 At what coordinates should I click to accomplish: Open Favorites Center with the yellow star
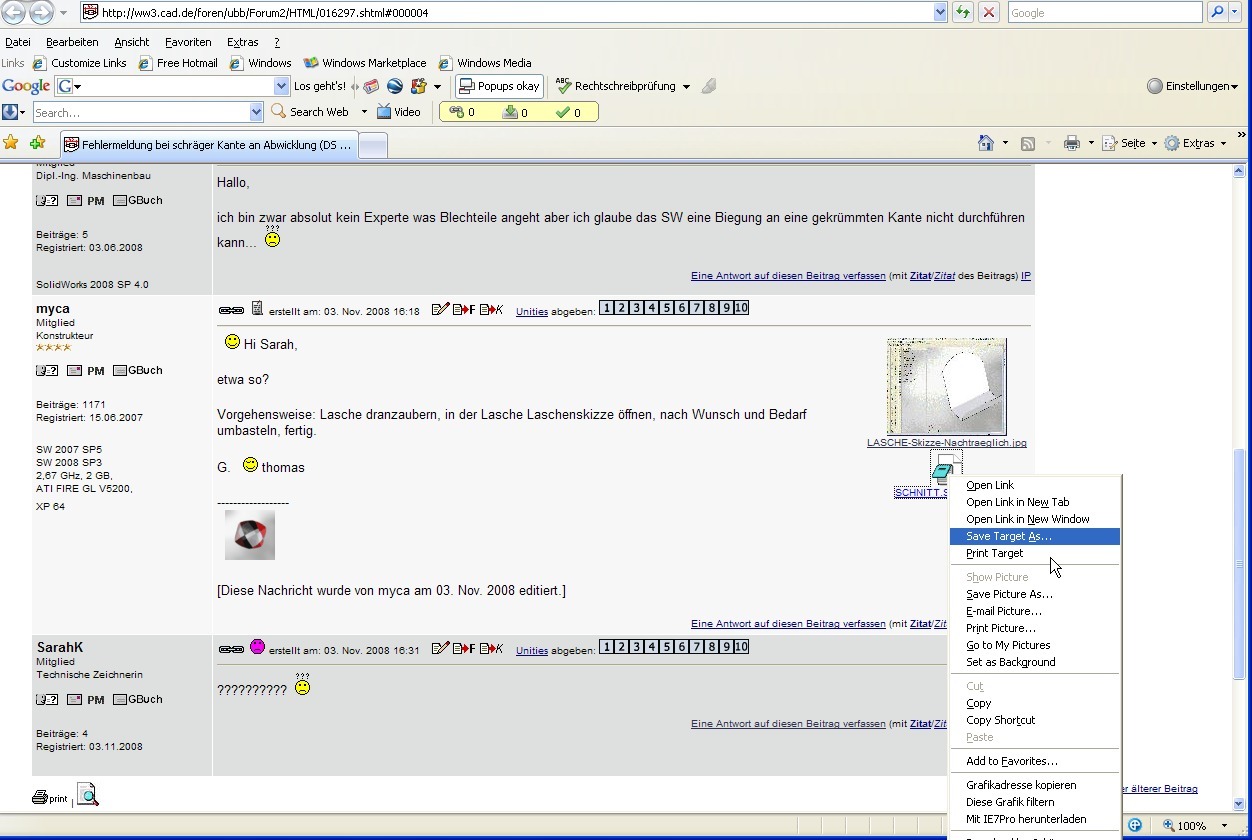tap(11, 143)
